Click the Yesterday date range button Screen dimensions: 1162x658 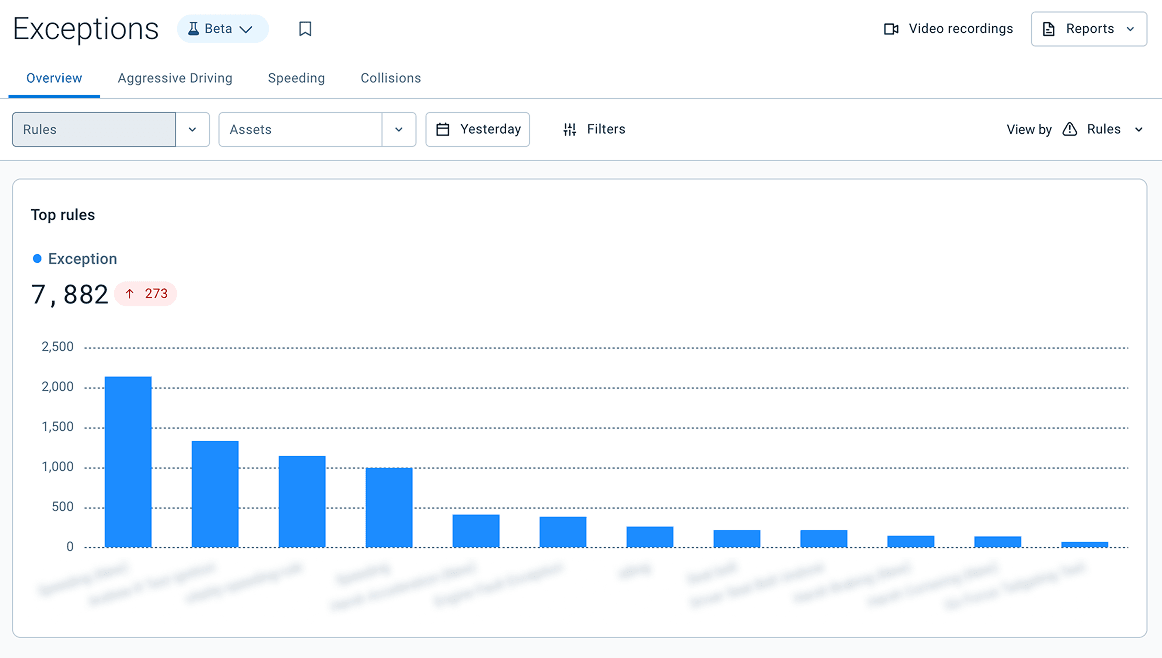[477, 129]
